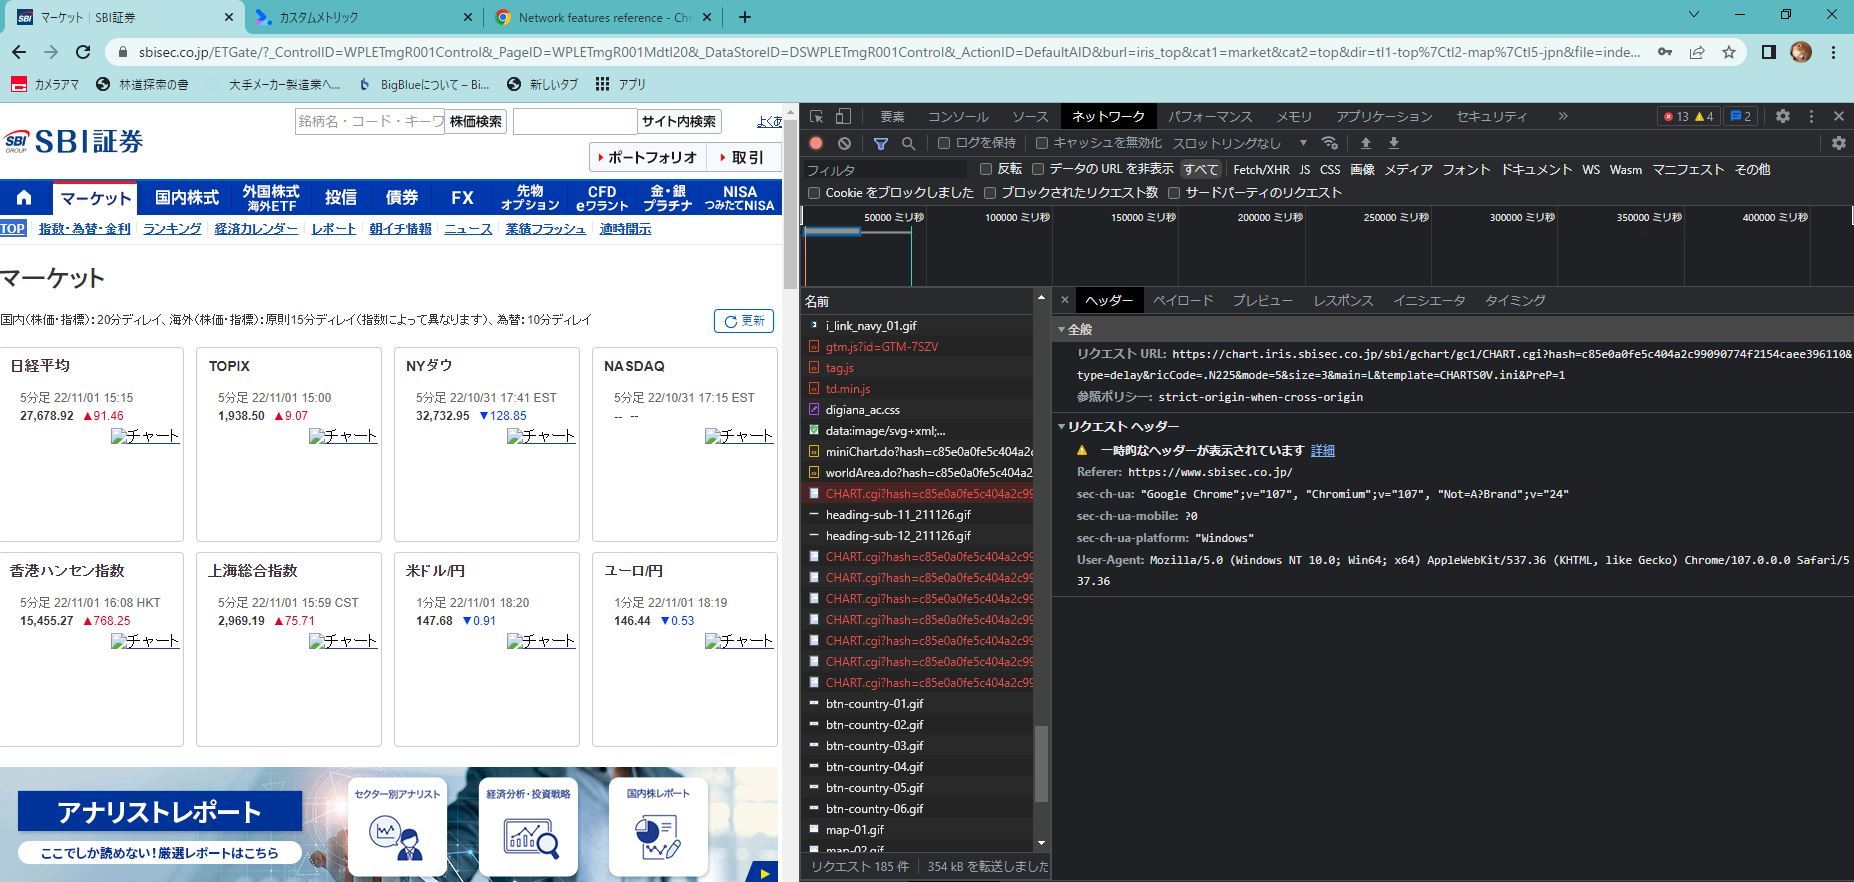Clear the network log with the clear icon
Screen dimensions: 1854x882
pos(844,143)
